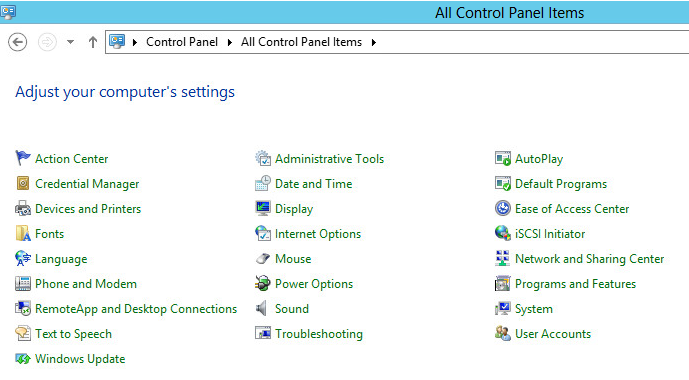The width and height of the screenshot is (689, 380).
Task: Click the Programs and Features icon
Action: (503, 283)
